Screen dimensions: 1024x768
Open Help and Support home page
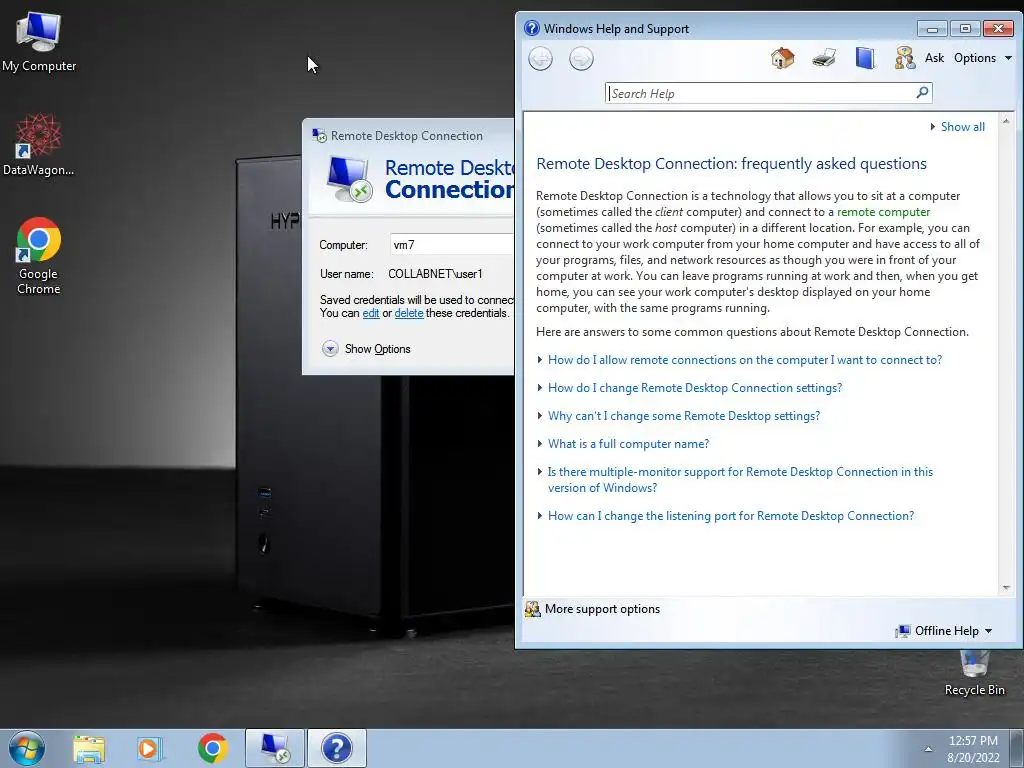(782, 58)
